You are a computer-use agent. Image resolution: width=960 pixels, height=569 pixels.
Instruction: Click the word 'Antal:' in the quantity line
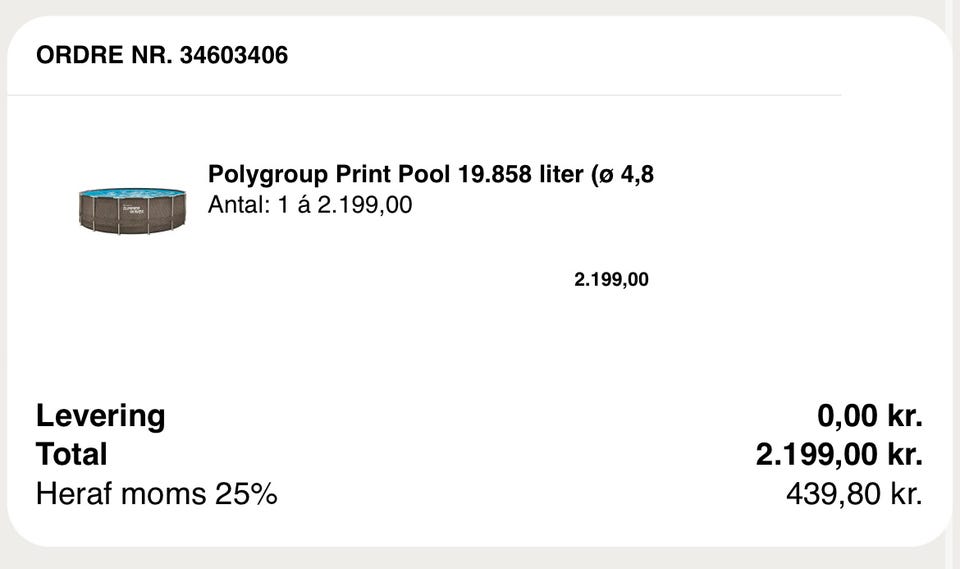[236, 205]
